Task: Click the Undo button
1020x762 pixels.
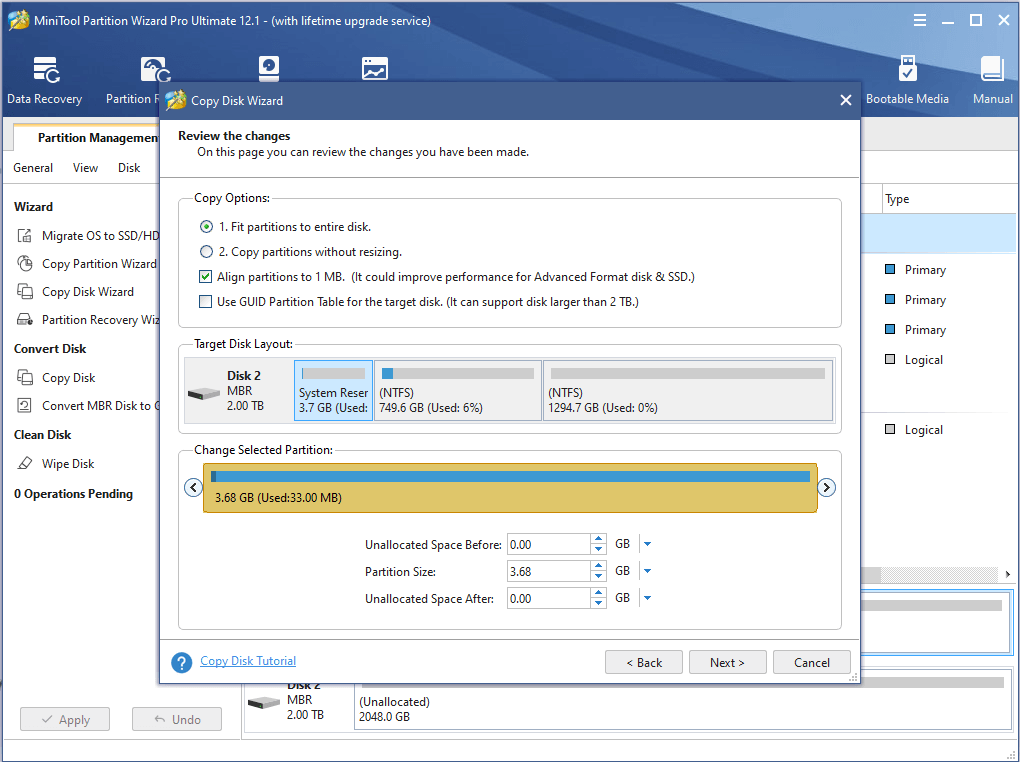Action: pyautogui.click(x=177, y=719)
